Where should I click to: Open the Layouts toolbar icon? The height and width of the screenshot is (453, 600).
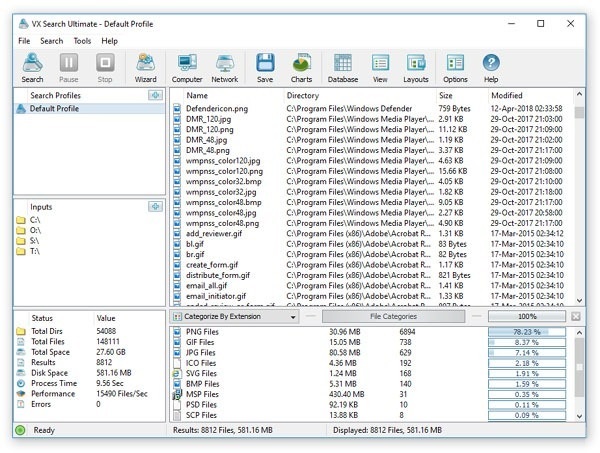[x=416, y=67]
